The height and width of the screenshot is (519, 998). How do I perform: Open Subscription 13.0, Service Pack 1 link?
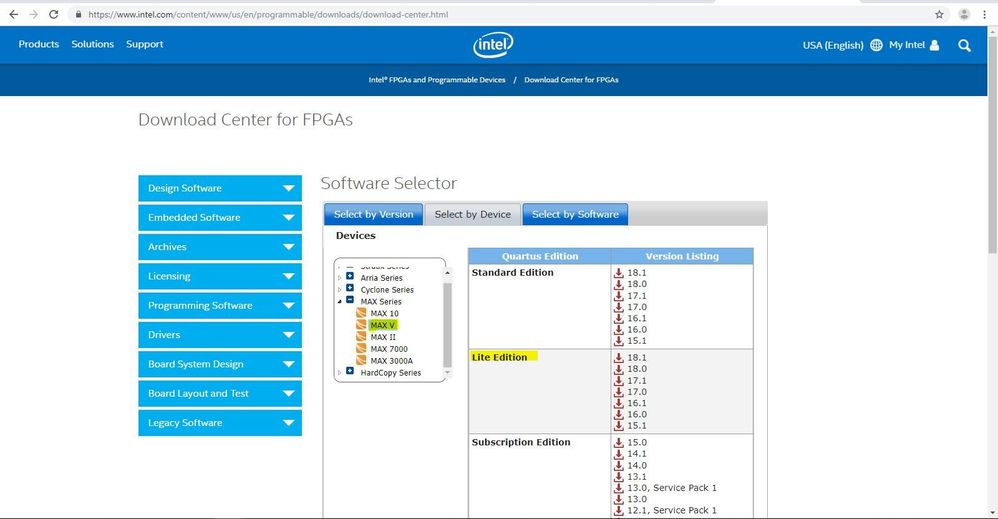(671, 488)
